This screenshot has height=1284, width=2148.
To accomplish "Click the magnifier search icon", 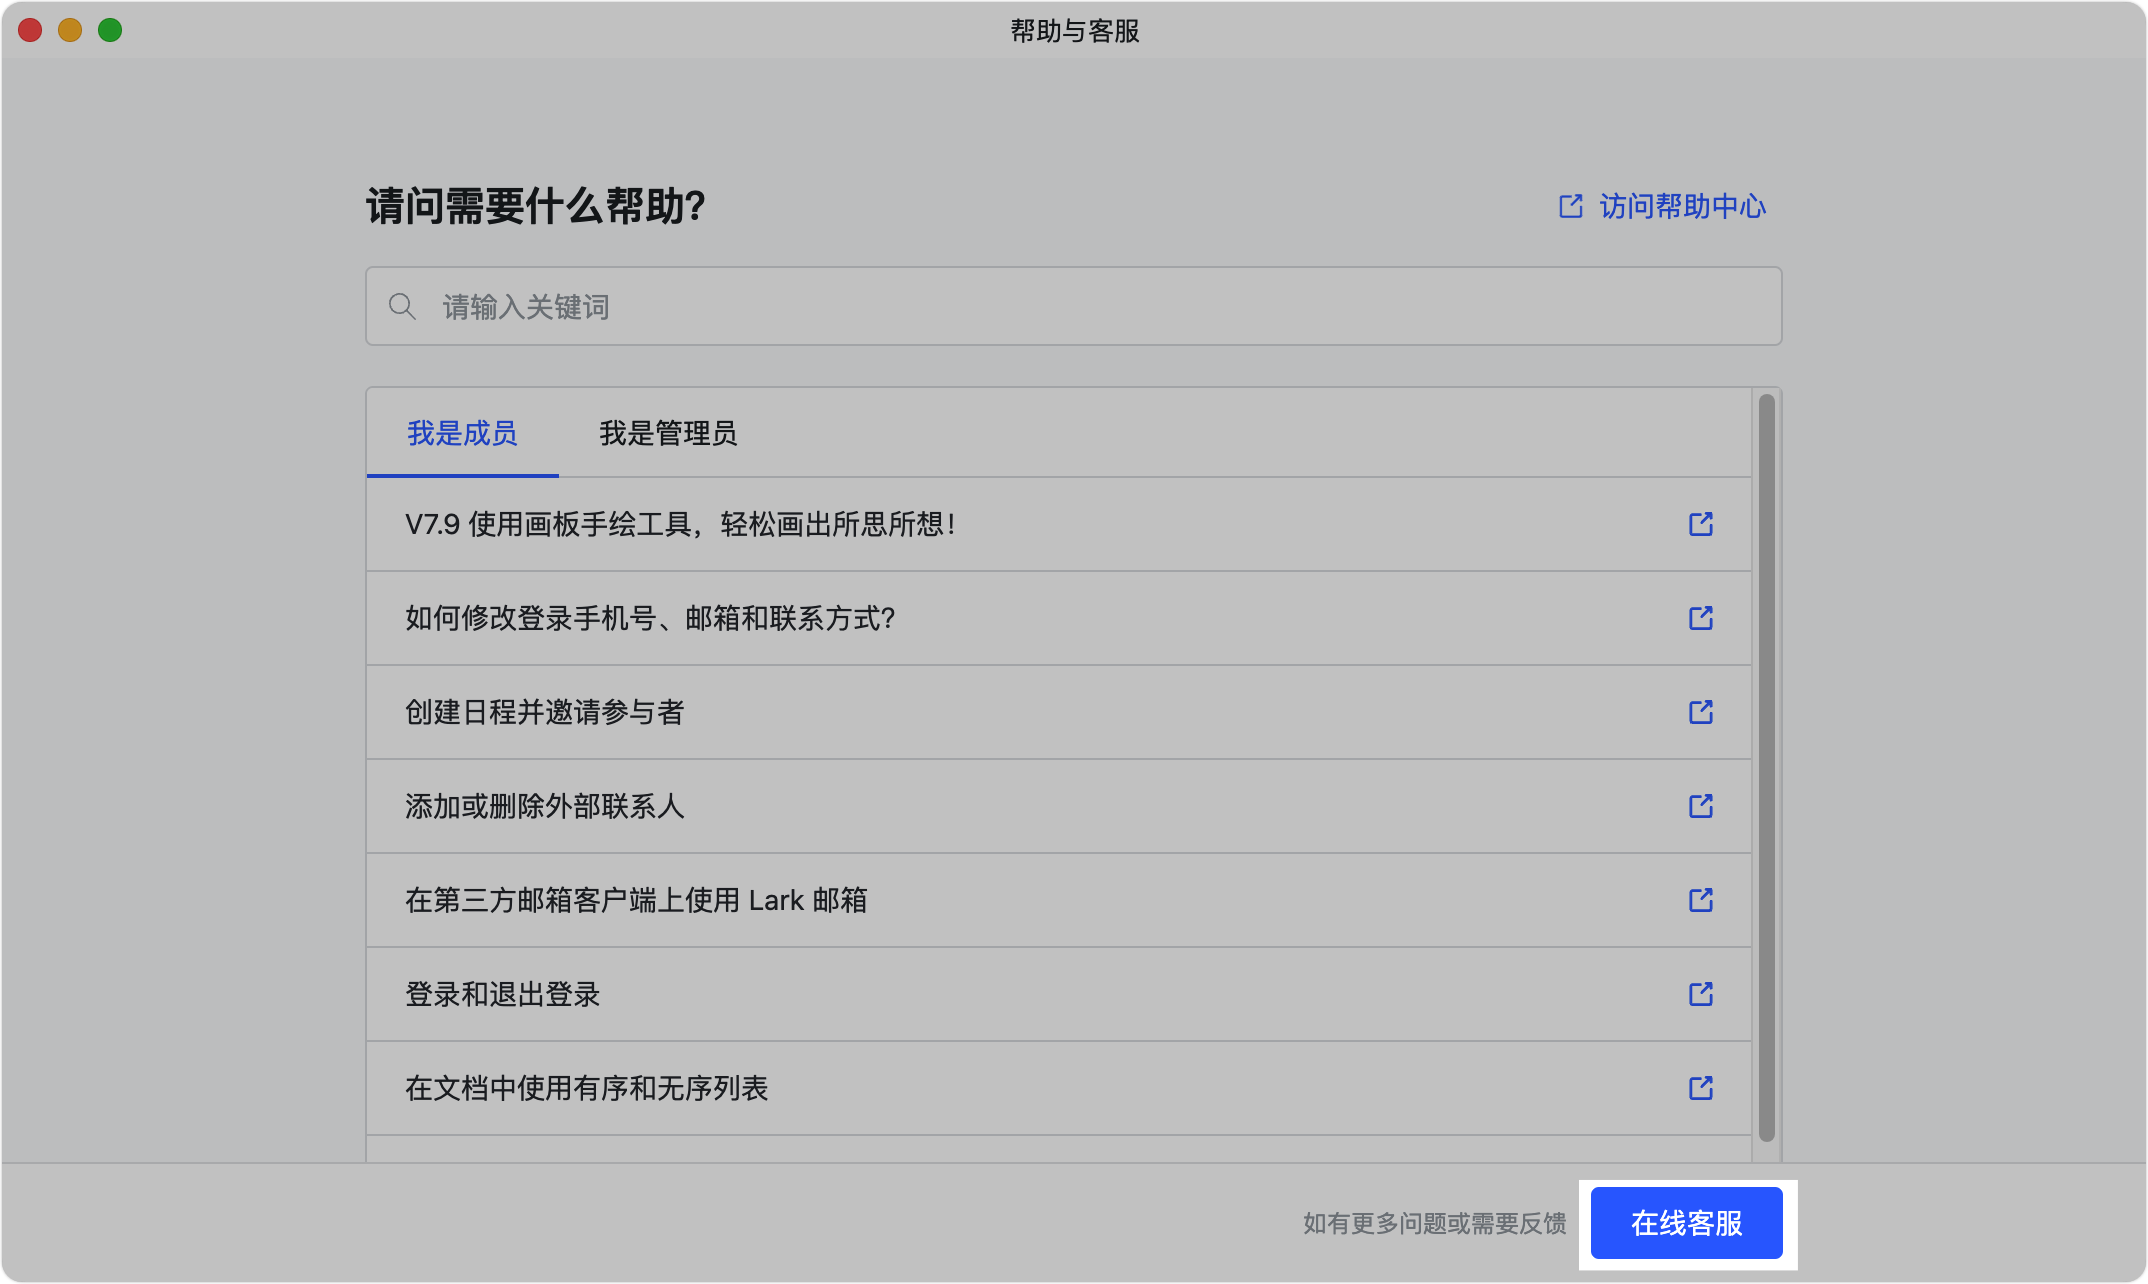I will (402, 306).
